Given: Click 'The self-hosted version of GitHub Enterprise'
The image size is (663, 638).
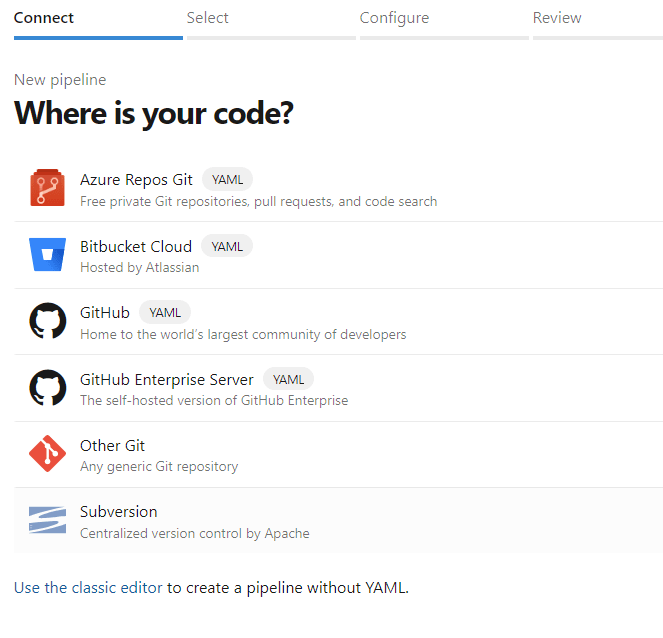Looking at the screenshot, I should [214, 400].
